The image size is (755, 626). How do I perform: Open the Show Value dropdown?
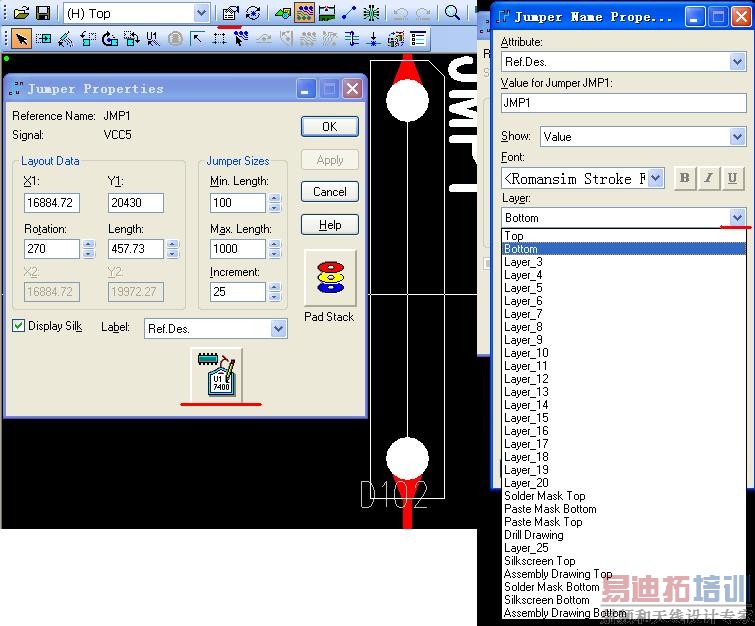pos(737,137)
